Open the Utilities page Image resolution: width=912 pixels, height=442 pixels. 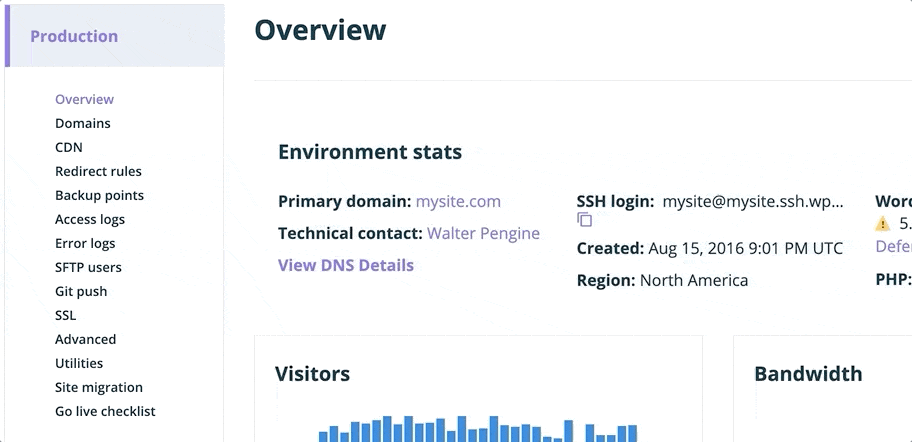(79, 363)
